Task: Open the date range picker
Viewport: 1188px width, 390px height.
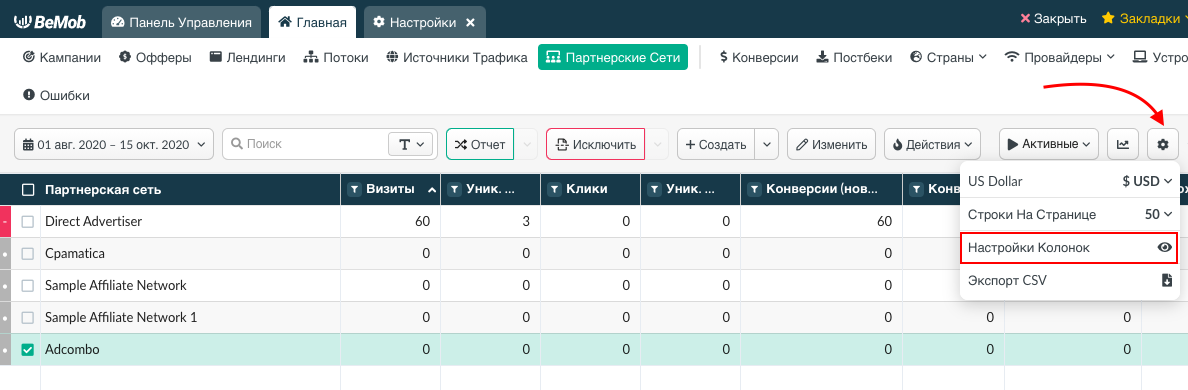Action: click(x=114, y=144)
